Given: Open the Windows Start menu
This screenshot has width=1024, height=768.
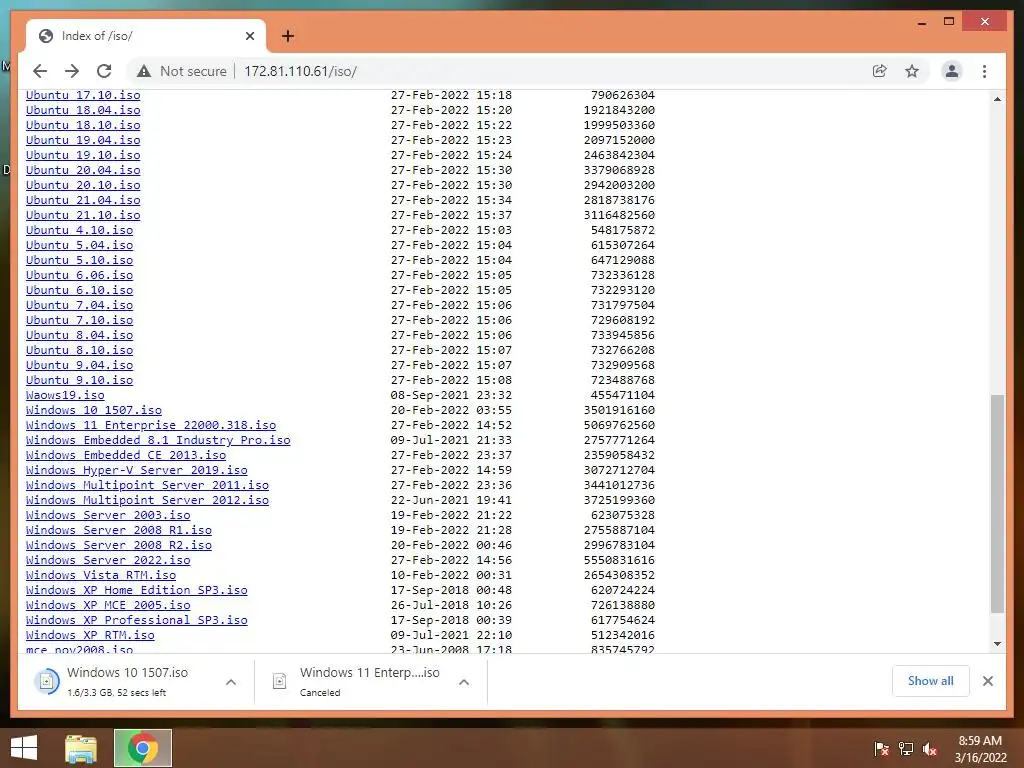Looking at the screenshot, I should click(24, 748).
